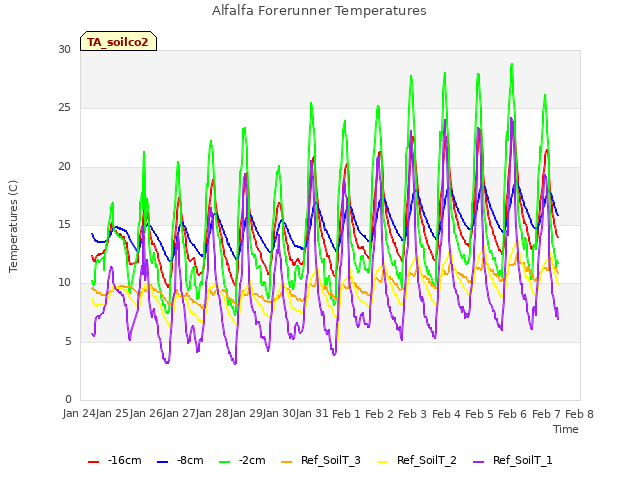Click the Jan 26 x-axis label
Image resolution: width=640 pixels, height=480 pixels.
146,413
